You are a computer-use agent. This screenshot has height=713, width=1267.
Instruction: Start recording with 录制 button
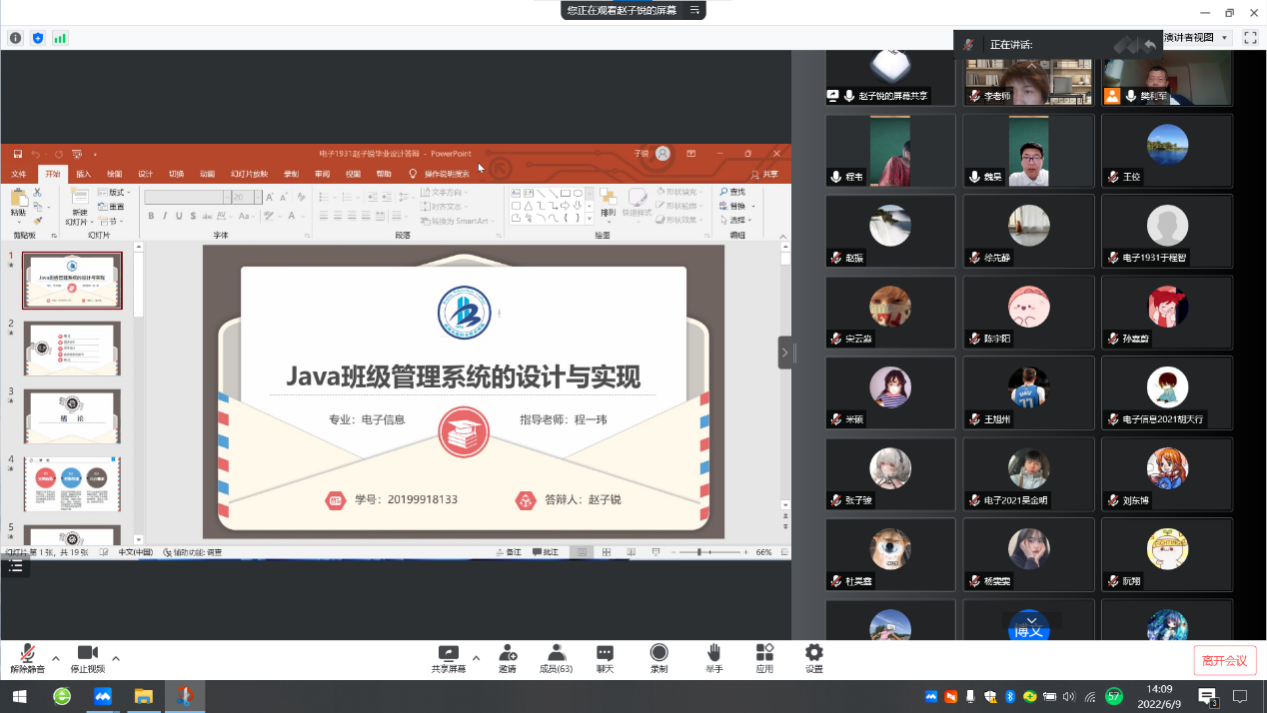(659, 659)
